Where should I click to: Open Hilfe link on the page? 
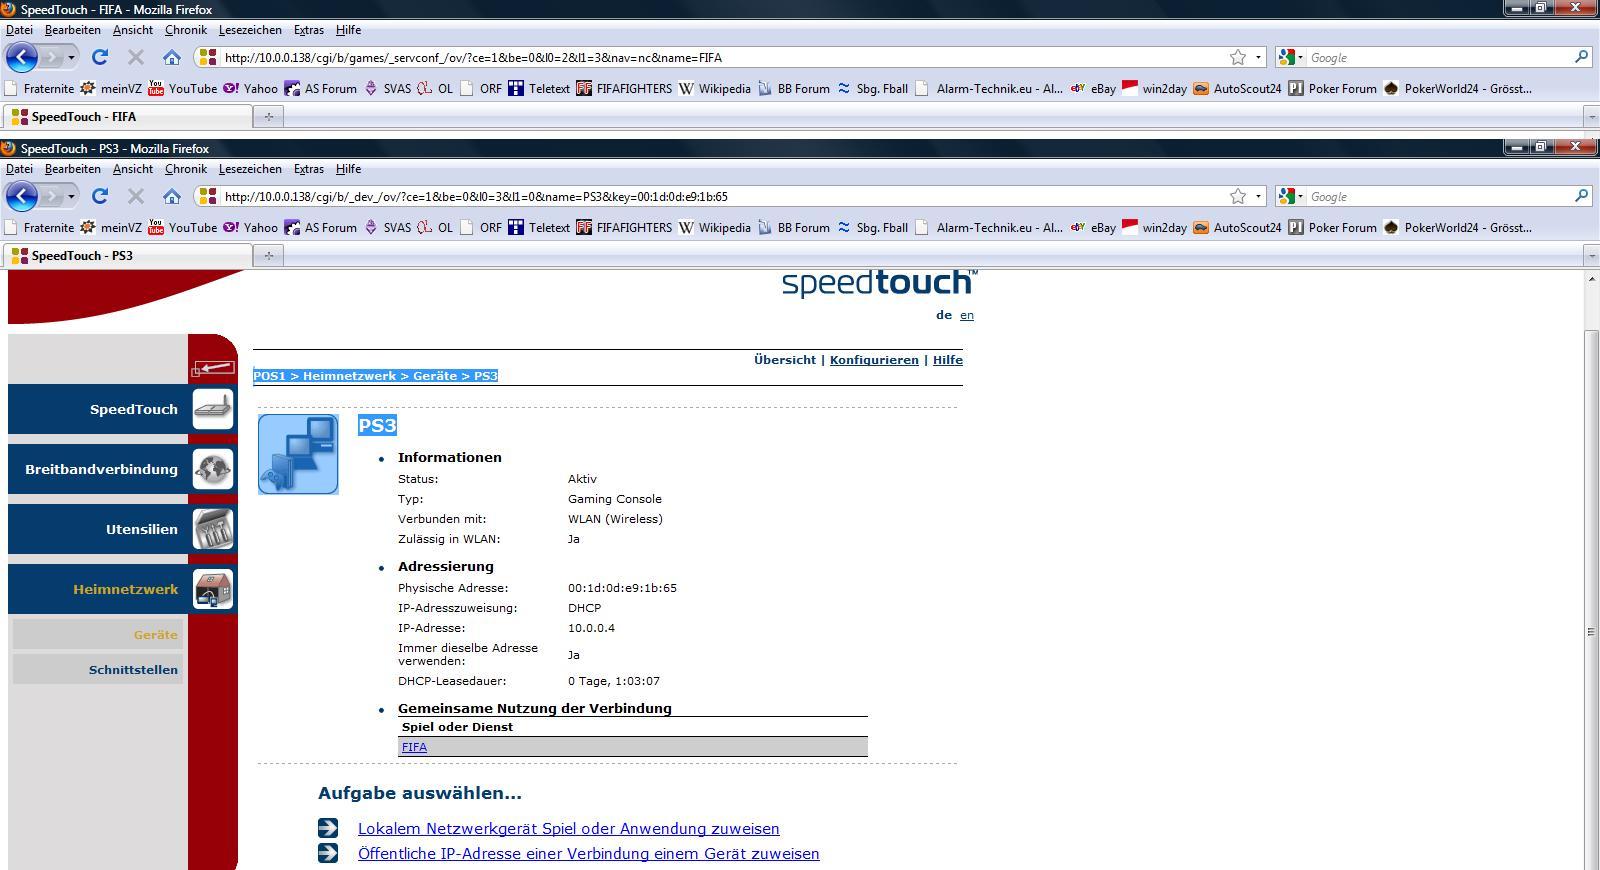pyautogui.click(x=948, y=360)
